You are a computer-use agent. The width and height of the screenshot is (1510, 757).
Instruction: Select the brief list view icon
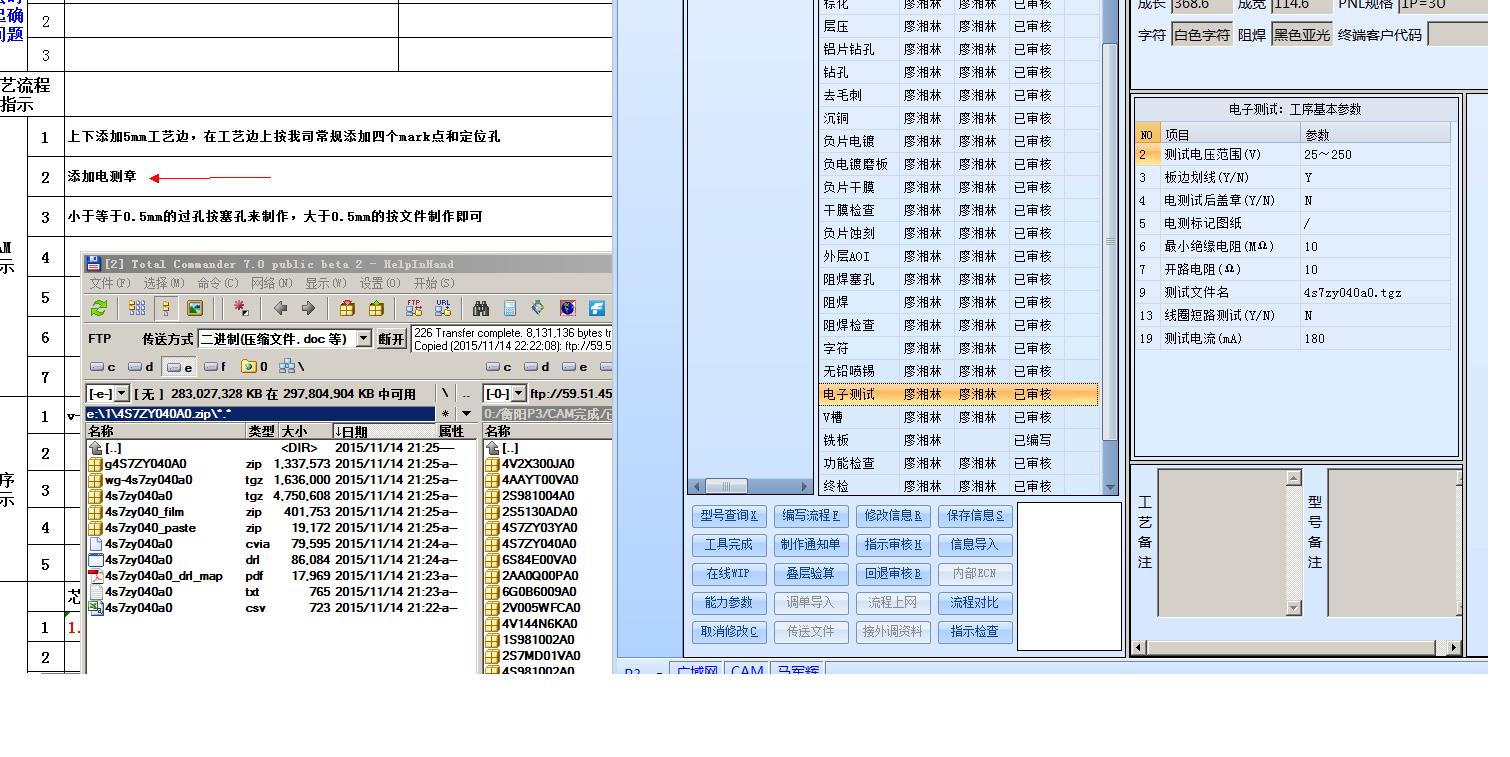click(165, 308)
